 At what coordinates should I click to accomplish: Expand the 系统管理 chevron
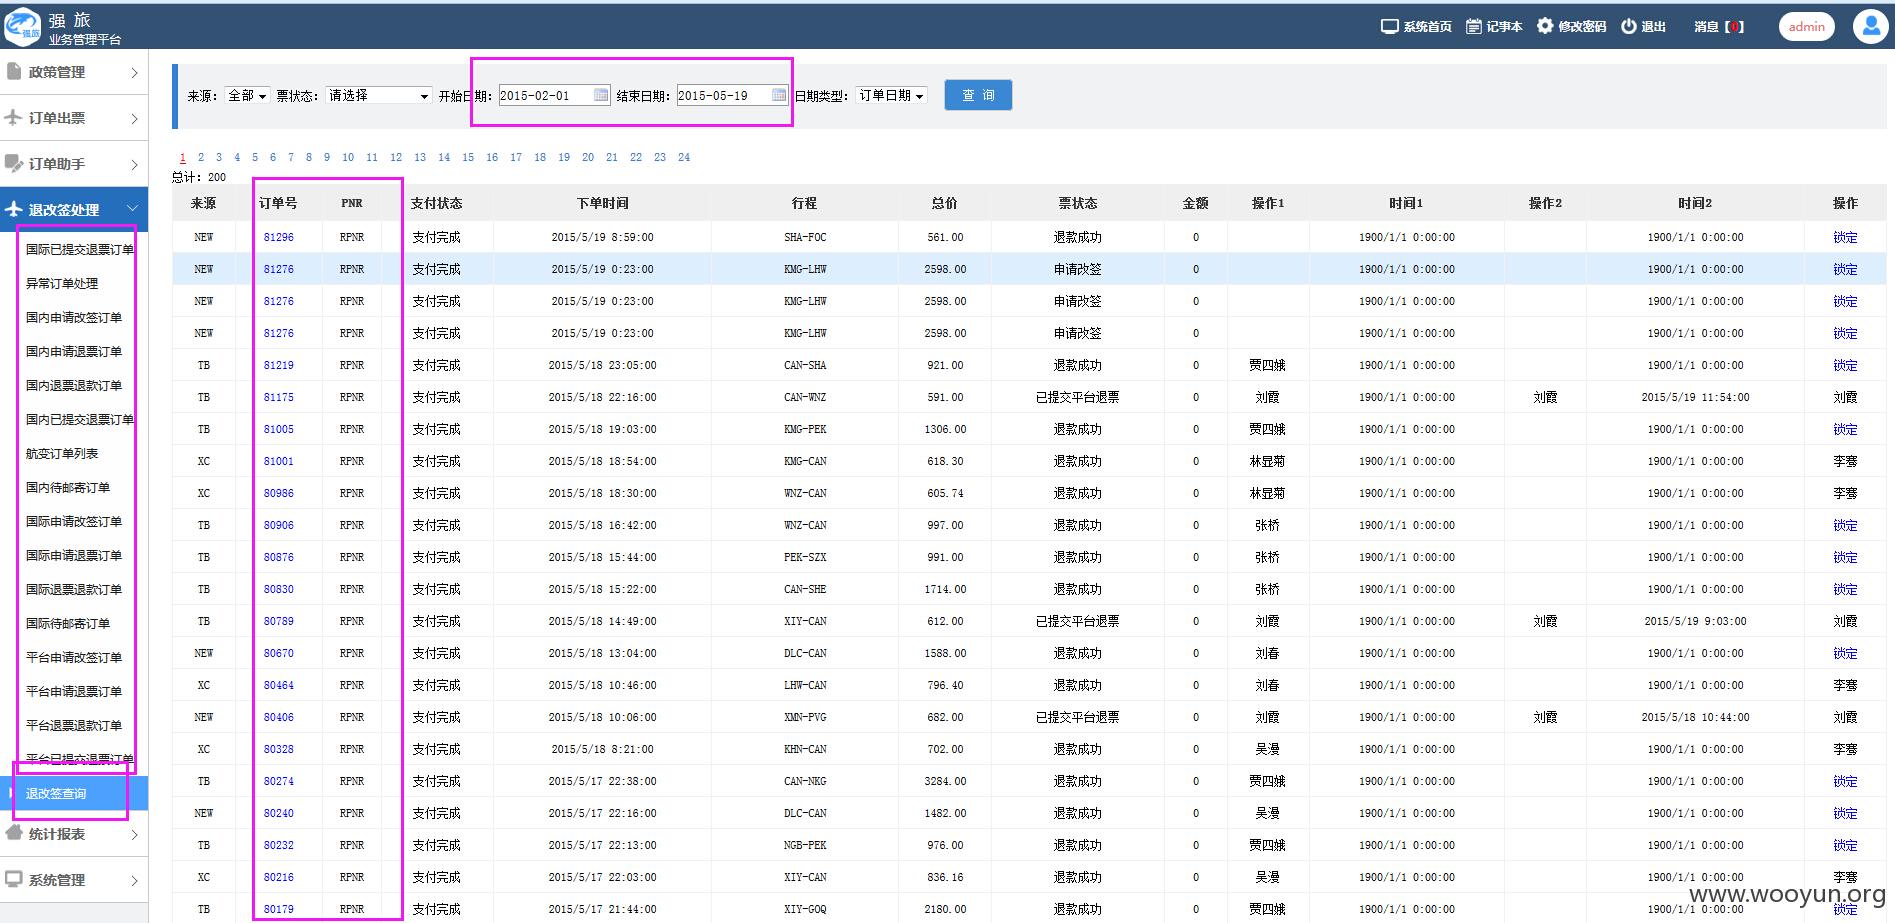point(134,880)
